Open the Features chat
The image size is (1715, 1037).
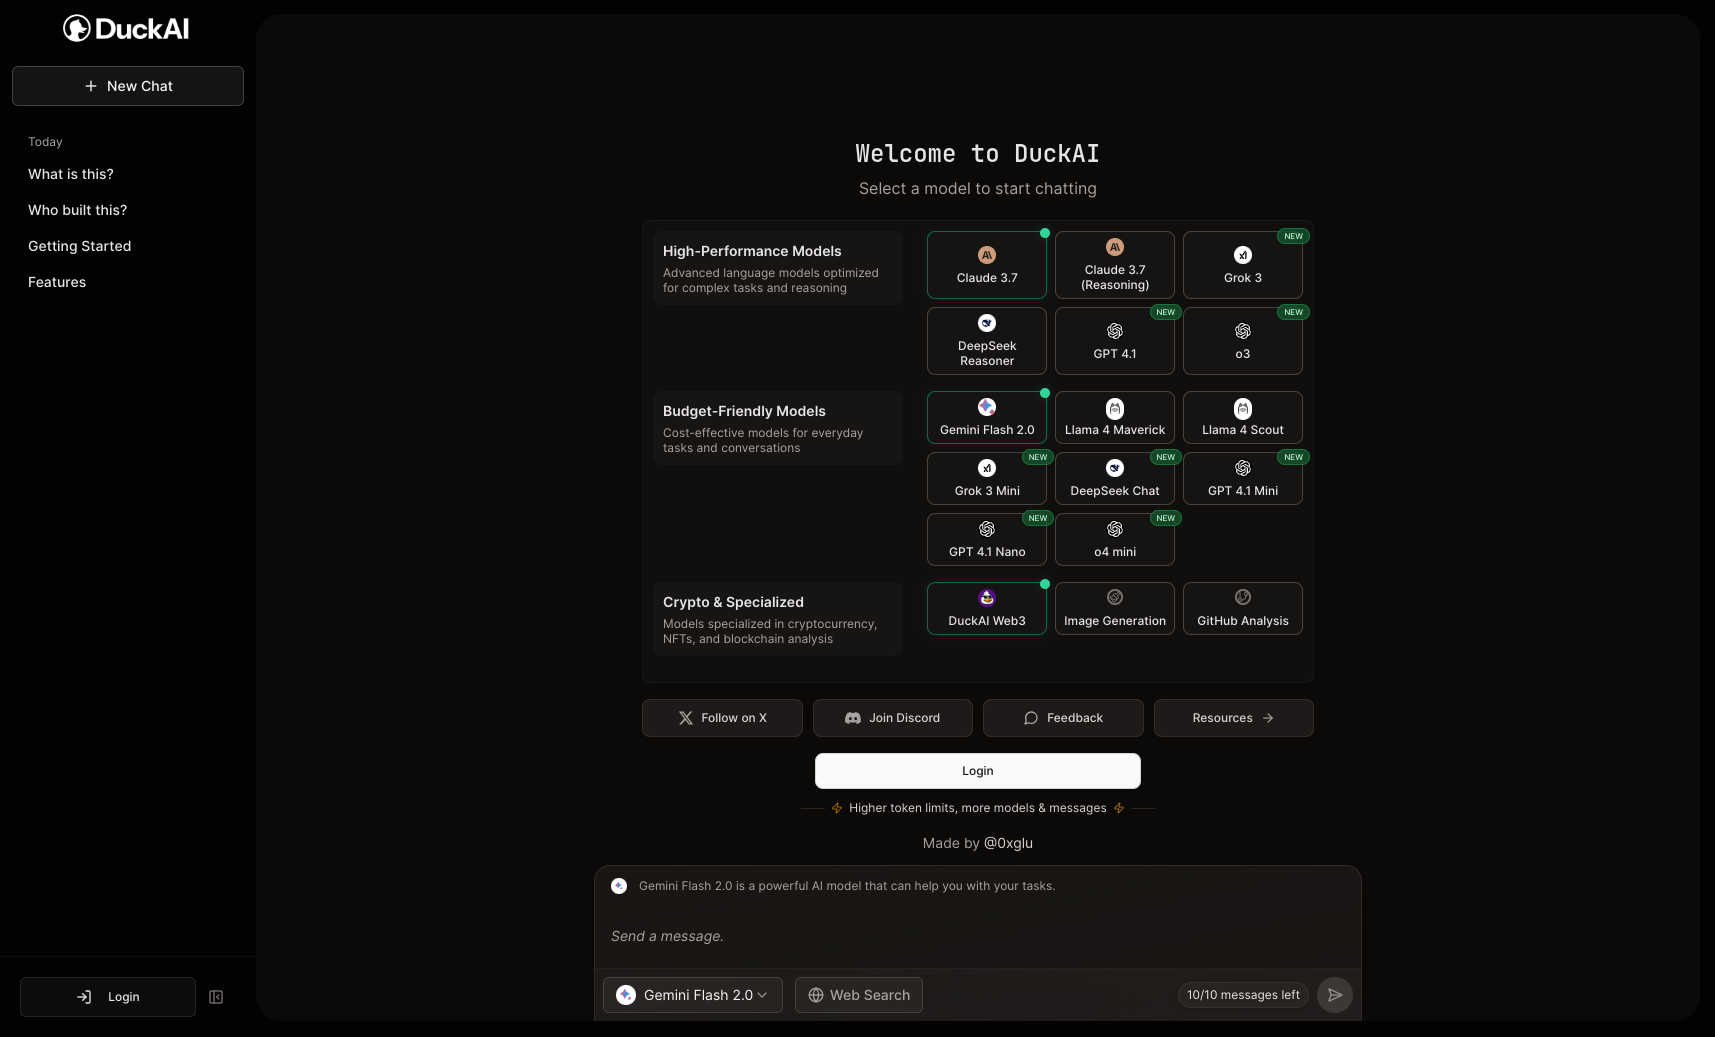tap(57, 282)
